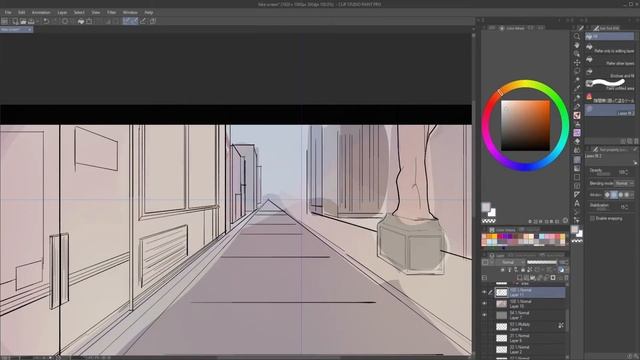Image resolution: width=640 pixels, height=360 pixels.
Task: Select the Auto select wand tool
Action: pyautogui.click(x=577, y=80)
